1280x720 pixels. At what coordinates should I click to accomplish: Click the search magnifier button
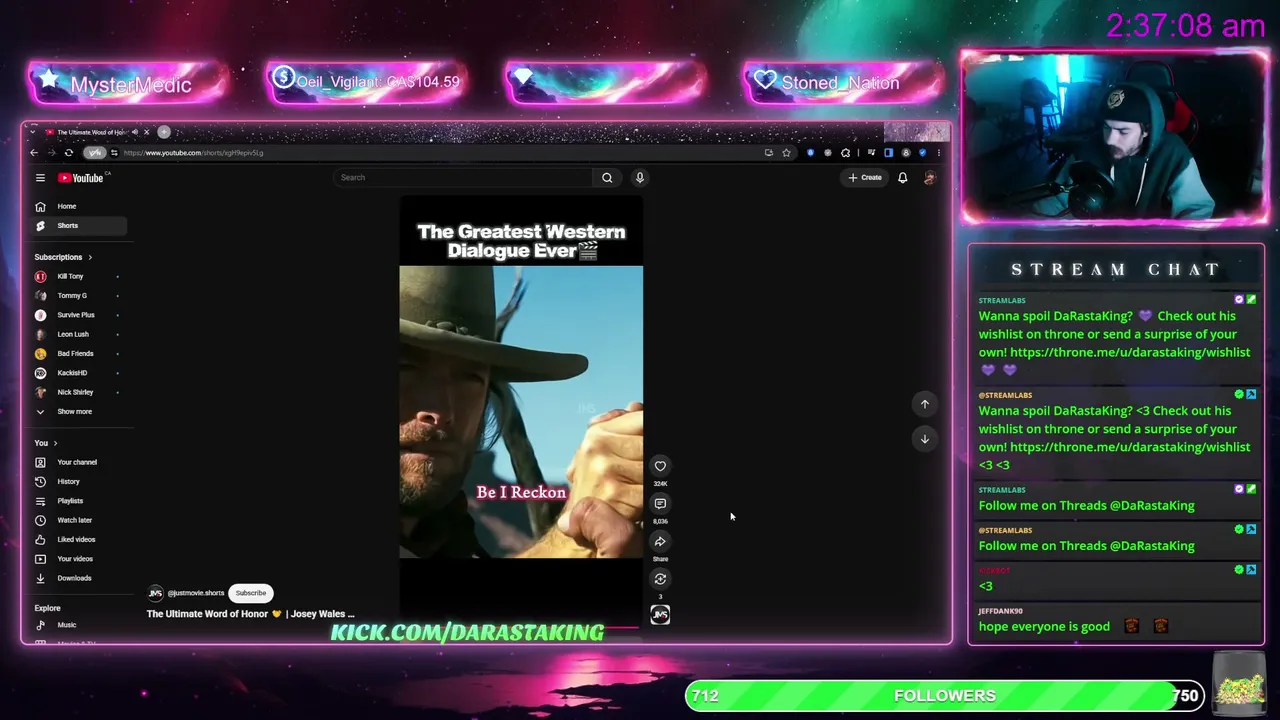pos(607,178)
